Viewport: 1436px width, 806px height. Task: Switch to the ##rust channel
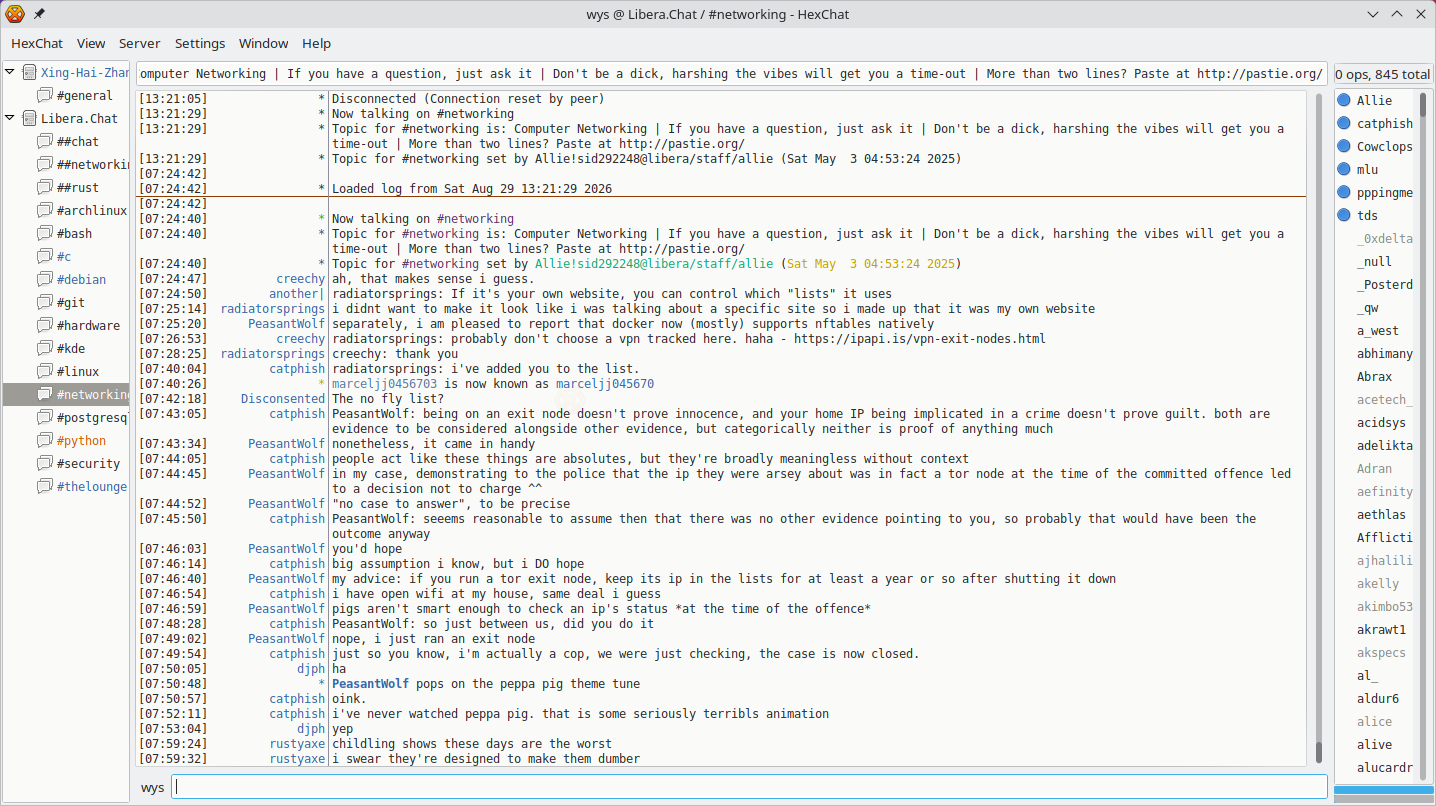[x=78, y=187]
